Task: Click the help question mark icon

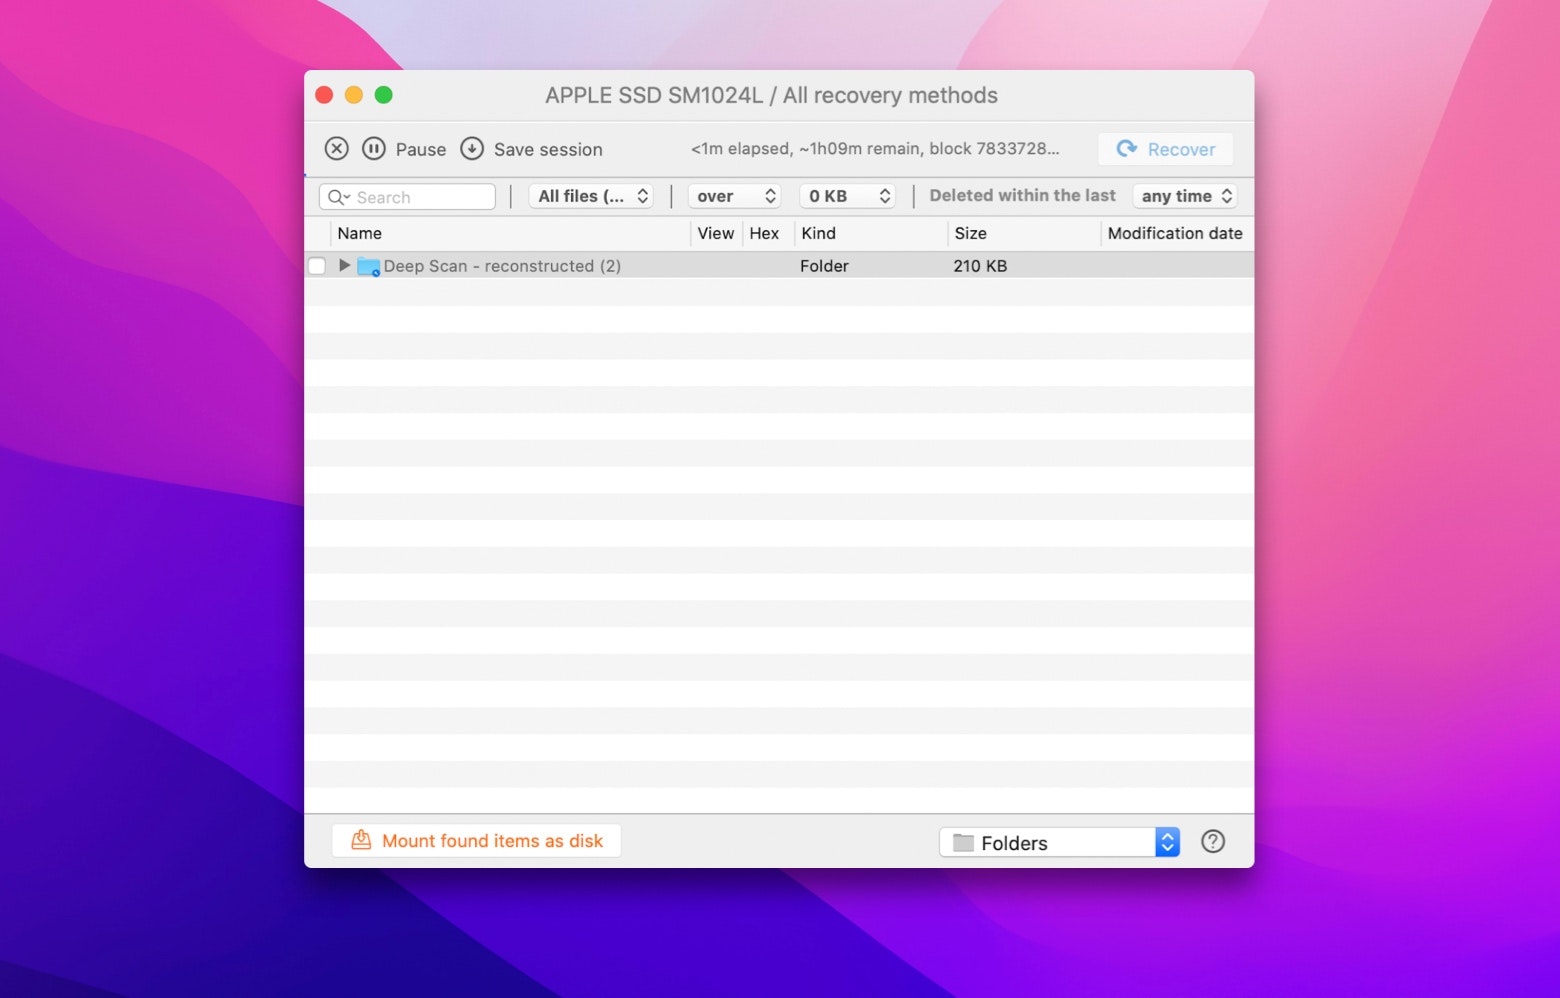Action: coord(1213,842)
